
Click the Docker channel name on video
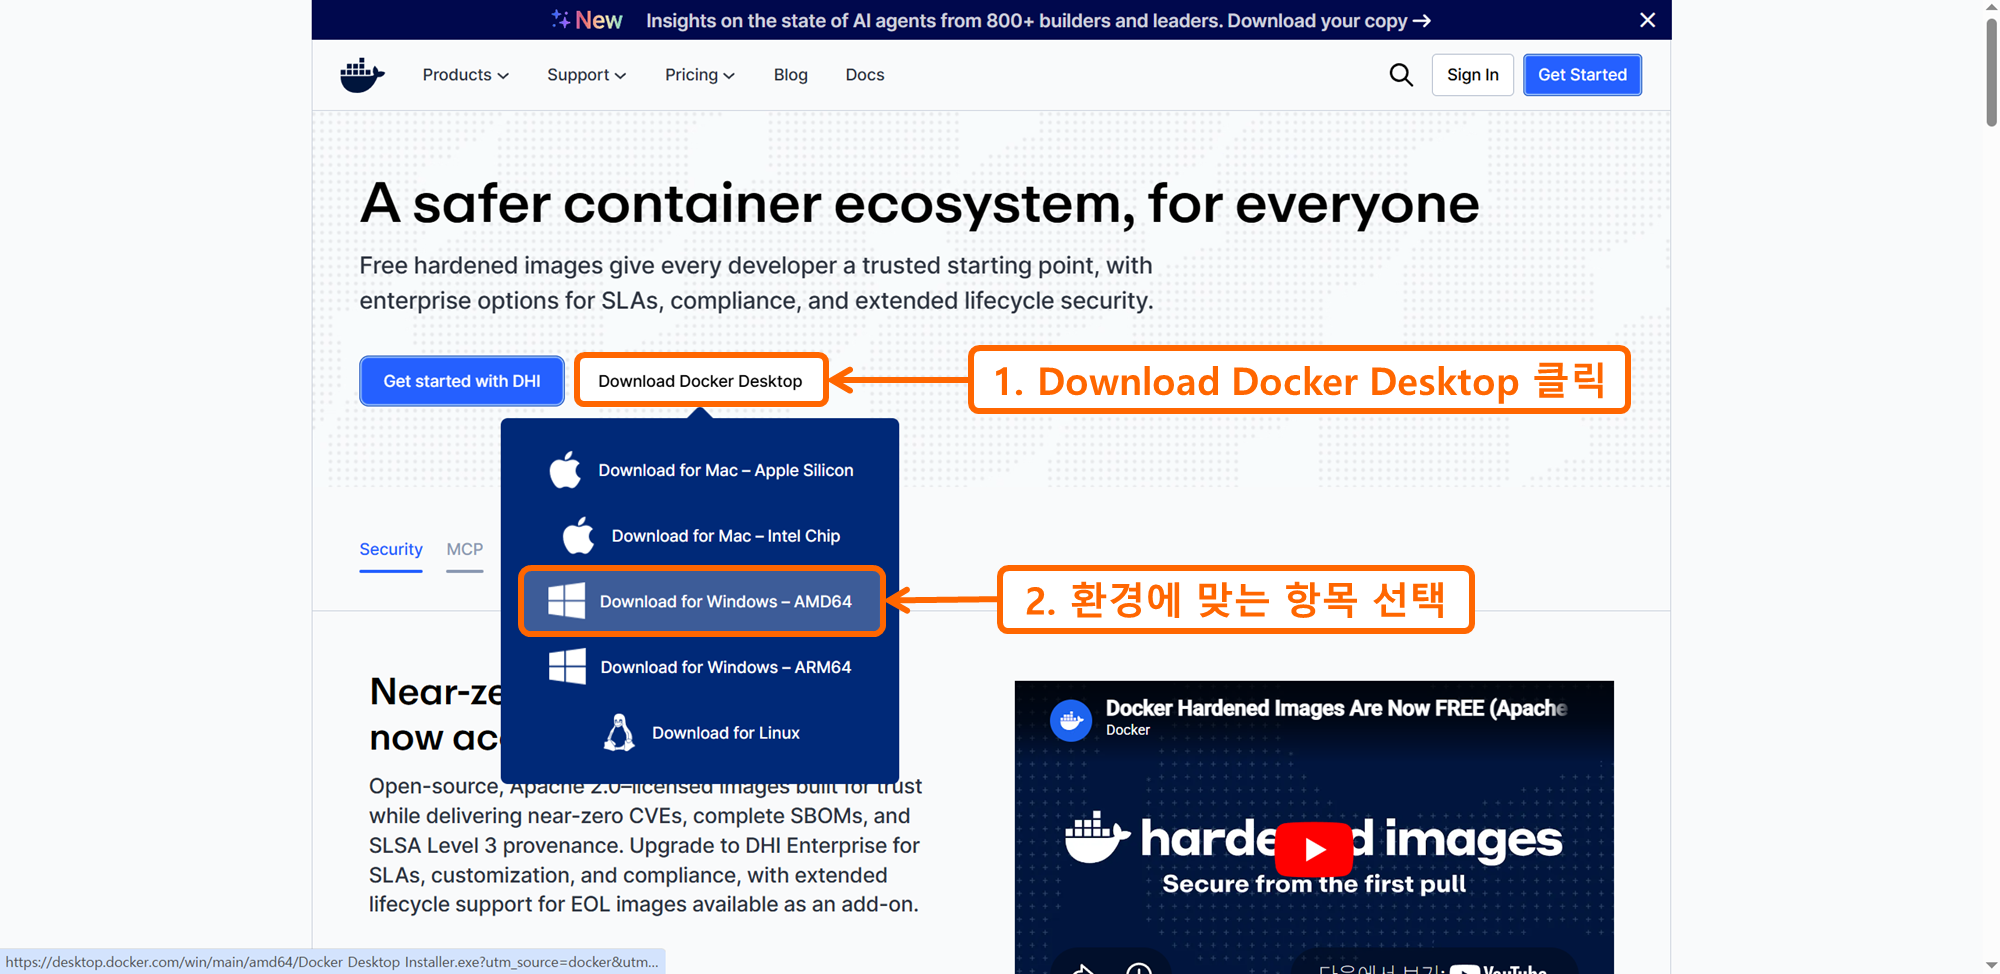coord(1128,730)
